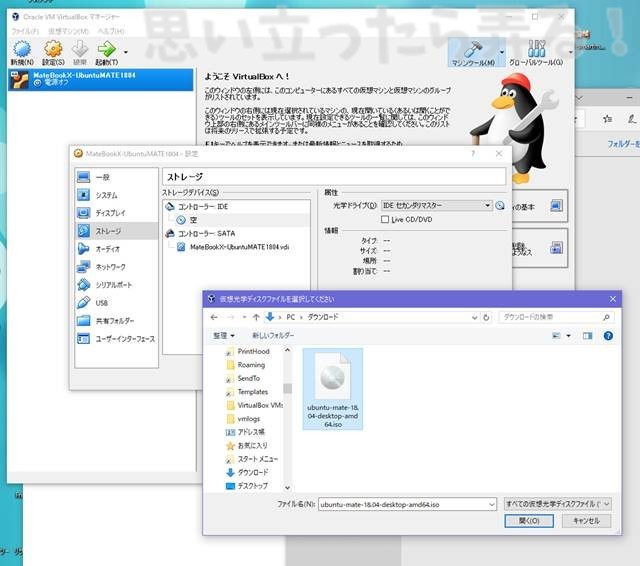This screenshot has width=640, height=566.
Task: Open Network (ネットワーク) settings category
Action: pyautogui.click(x=116, y=267)
